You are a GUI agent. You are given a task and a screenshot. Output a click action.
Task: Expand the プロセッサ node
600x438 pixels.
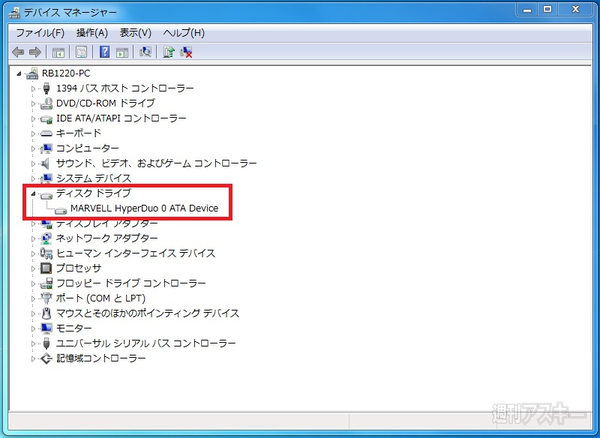pyautogui.click(x=33, y=269)
